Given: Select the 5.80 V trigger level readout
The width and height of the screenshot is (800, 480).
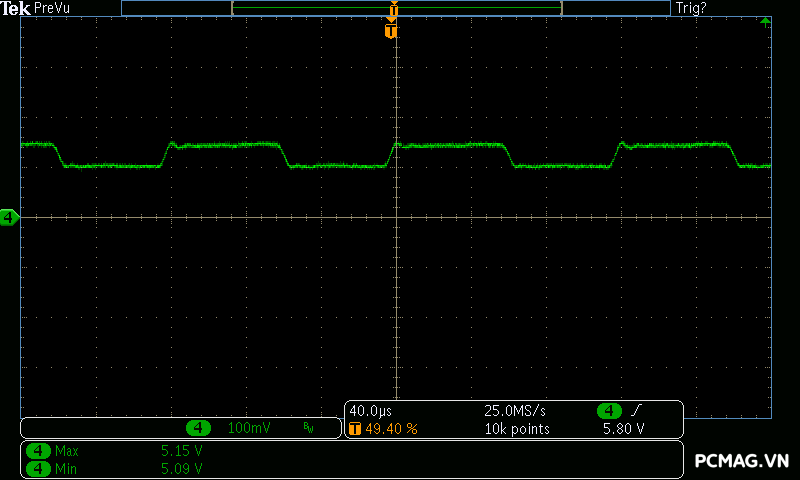Looking at the screenshot, I should 623,429.
